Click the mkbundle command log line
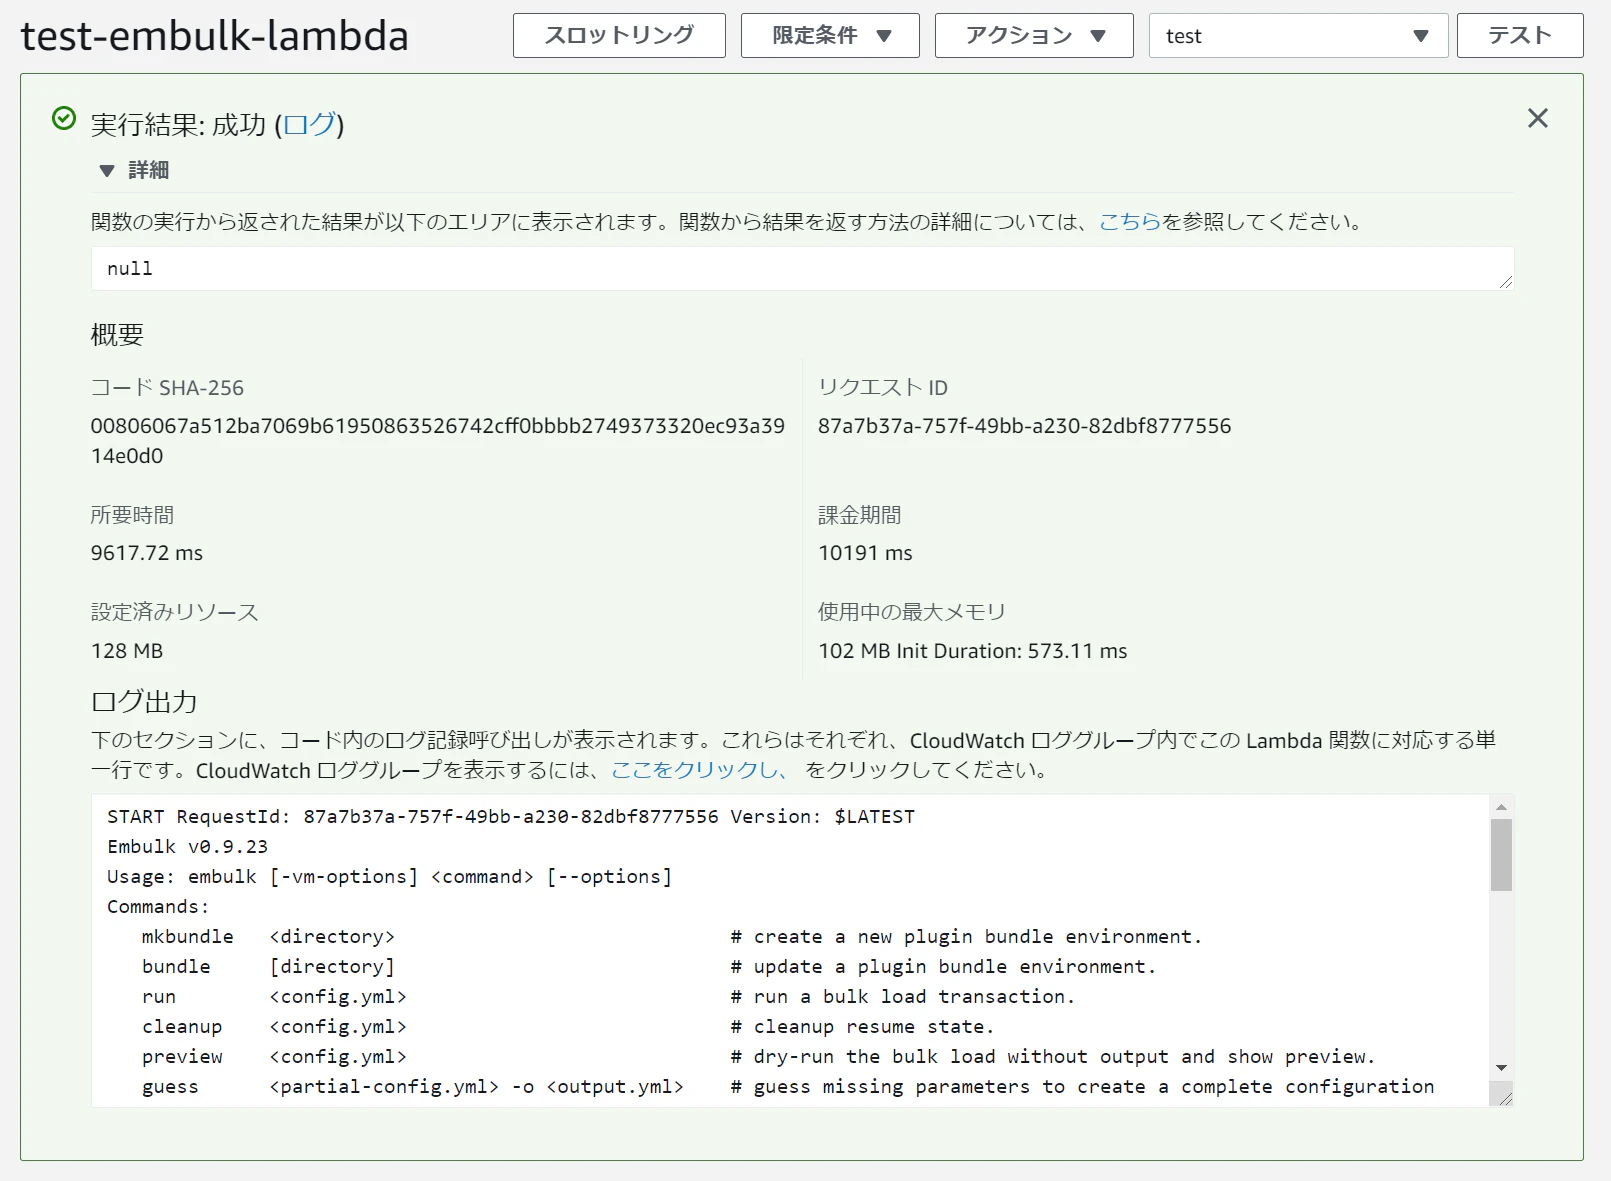 (x=671, y=937)
